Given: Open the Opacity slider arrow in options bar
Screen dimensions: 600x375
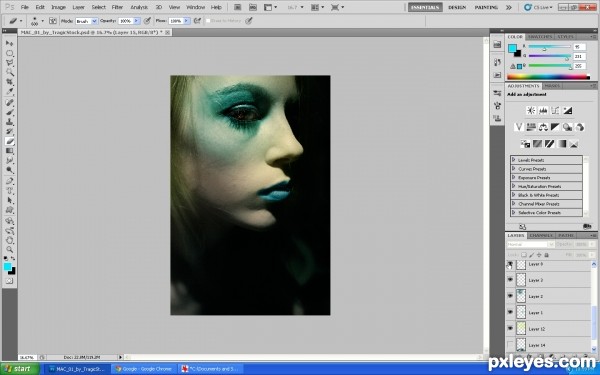Looking at the screenshot, I should click(137, 21).
